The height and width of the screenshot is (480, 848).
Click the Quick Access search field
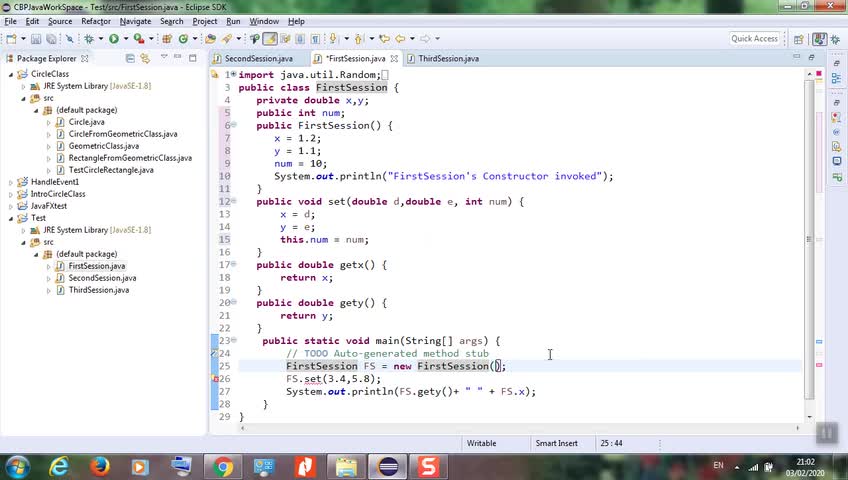[754, 38]
